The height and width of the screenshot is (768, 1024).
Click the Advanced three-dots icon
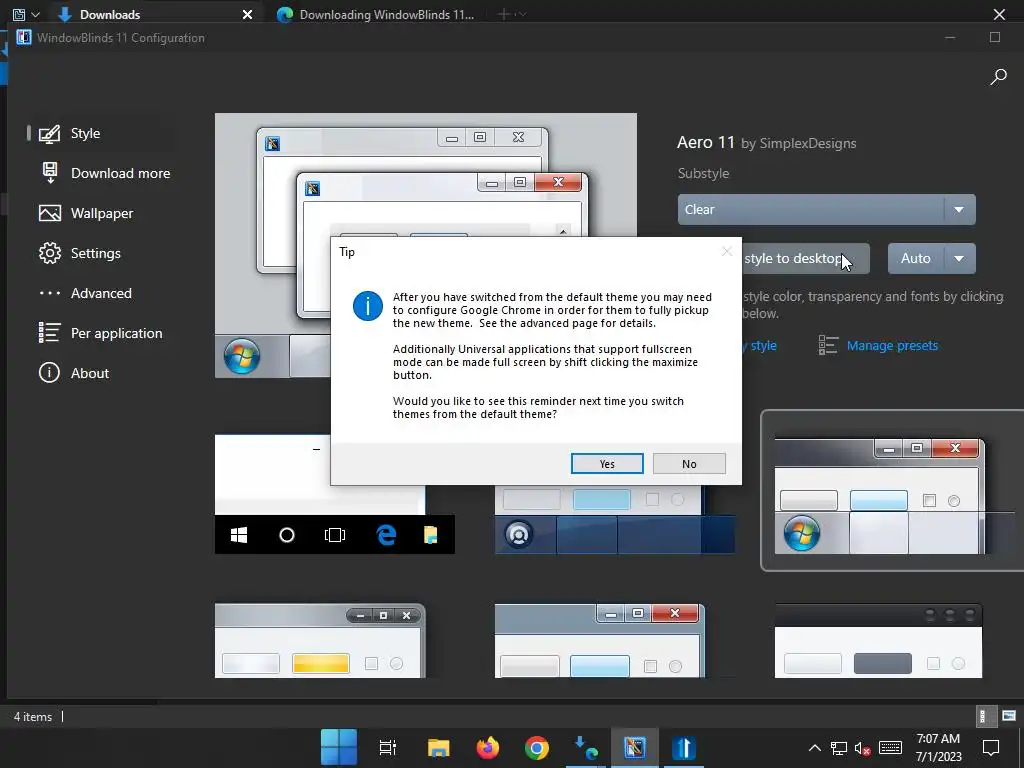[50, 293]
